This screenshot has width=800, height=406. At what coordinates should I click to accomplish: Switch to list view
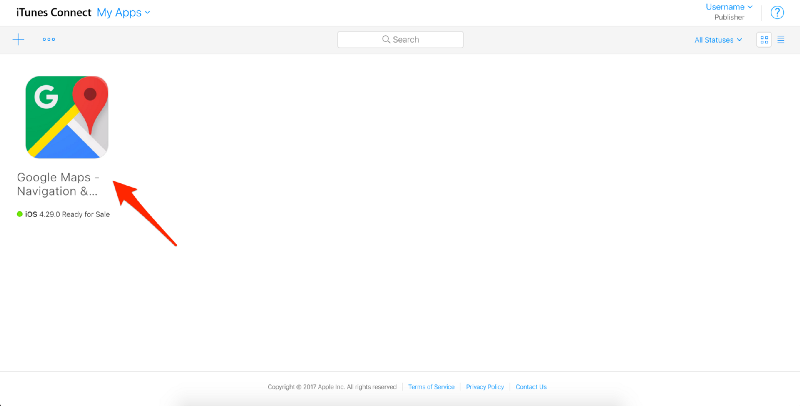coord(781,40)
